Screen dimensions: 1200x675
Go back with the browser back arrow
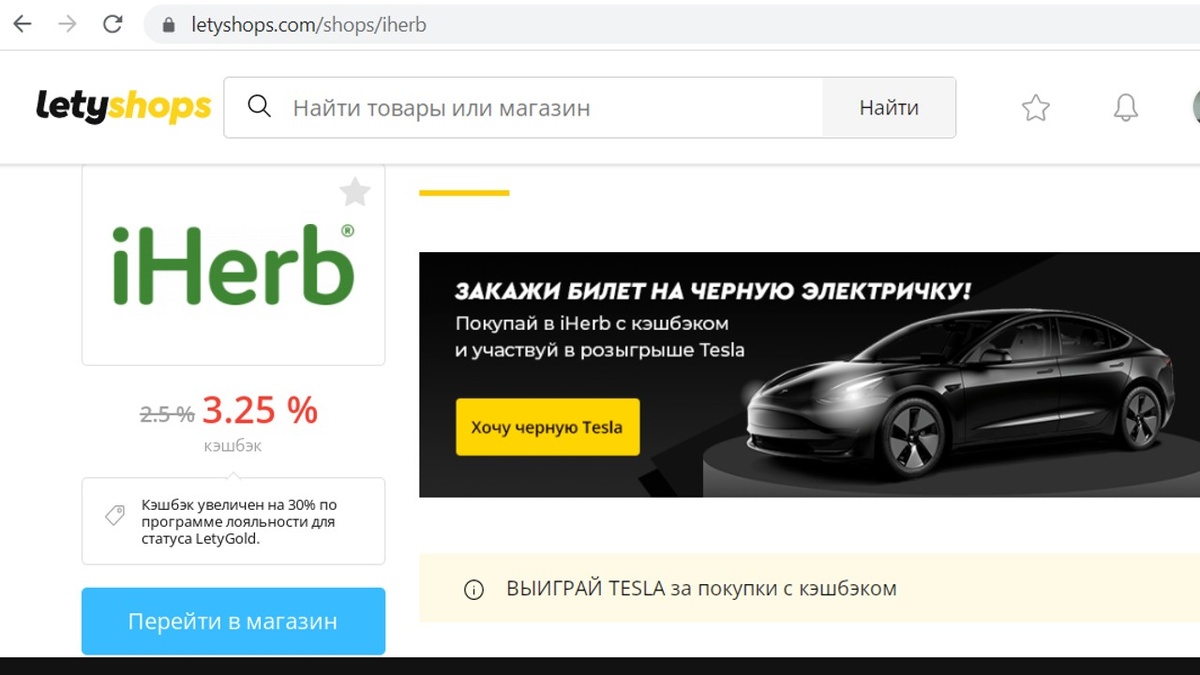pos(22,24)
